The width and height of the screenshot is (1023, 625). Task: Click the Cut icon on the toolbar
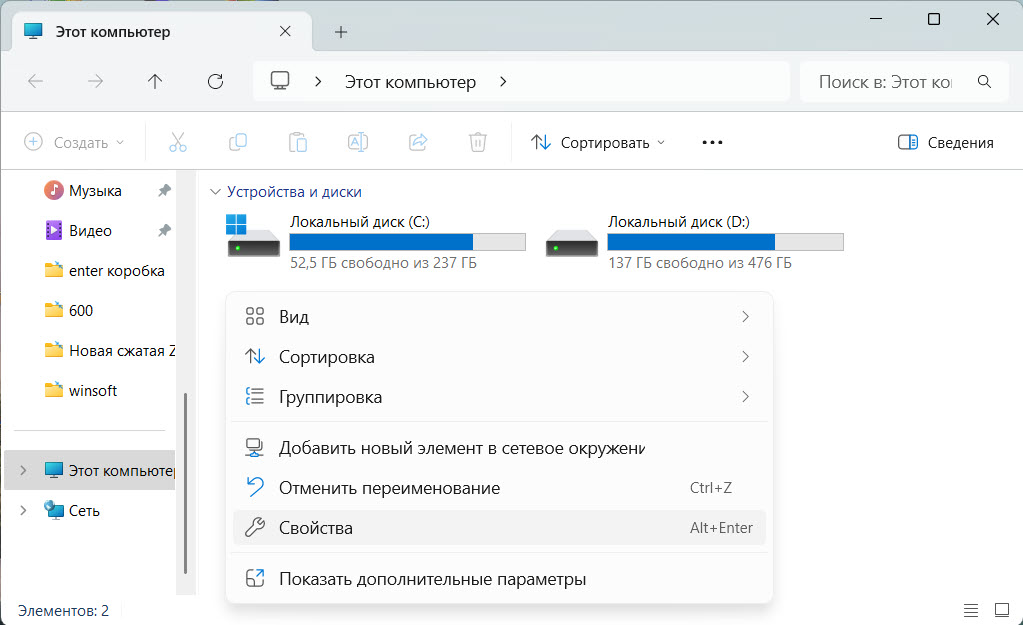(x=178, y=142)
